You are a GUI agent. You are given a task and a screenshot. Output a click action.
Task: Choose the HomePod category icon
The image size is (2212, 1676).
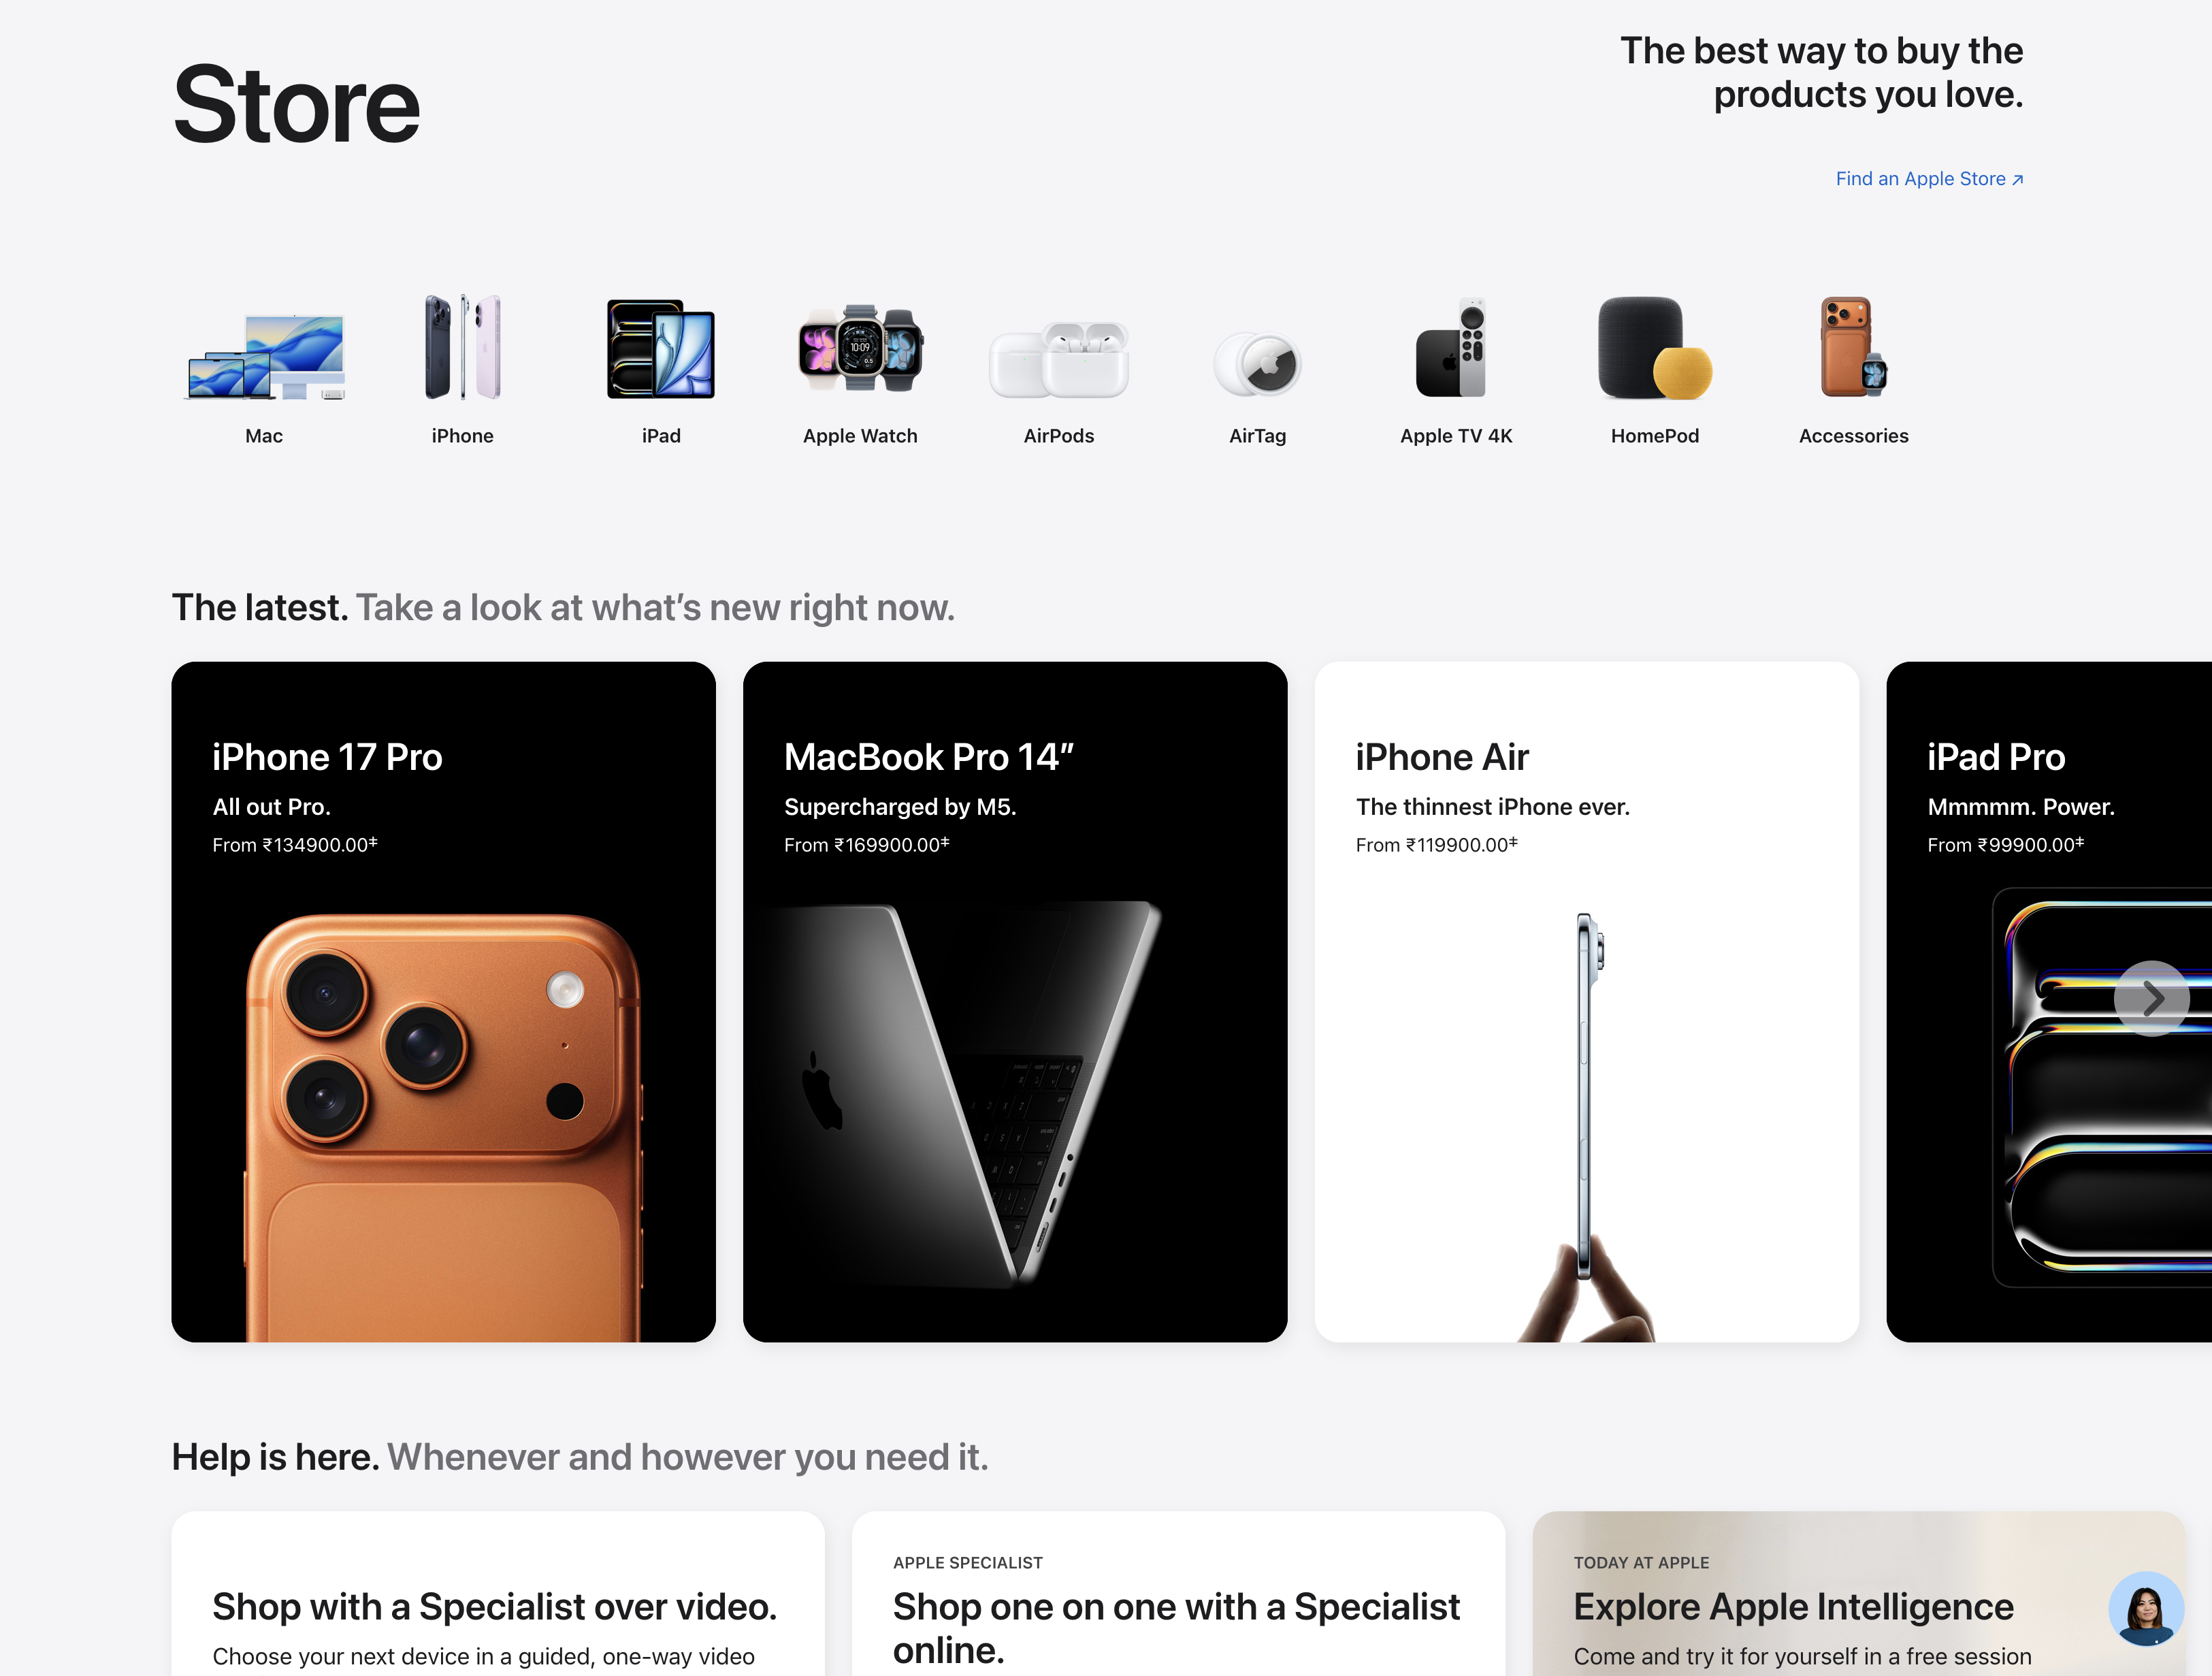coord(1655,347)
